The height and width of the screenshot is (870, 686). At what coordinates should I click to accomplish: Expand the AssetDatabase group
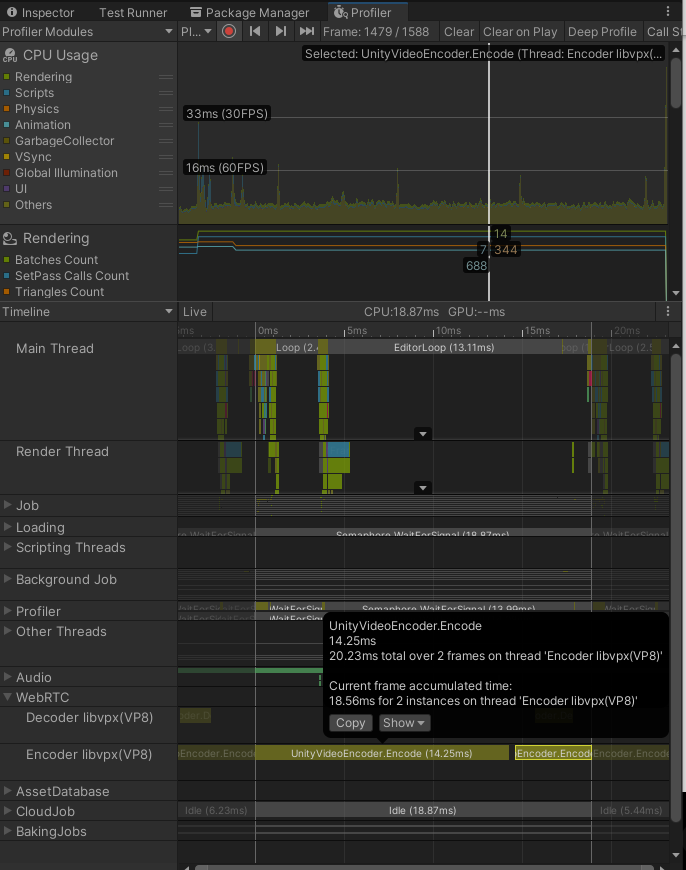8,790
